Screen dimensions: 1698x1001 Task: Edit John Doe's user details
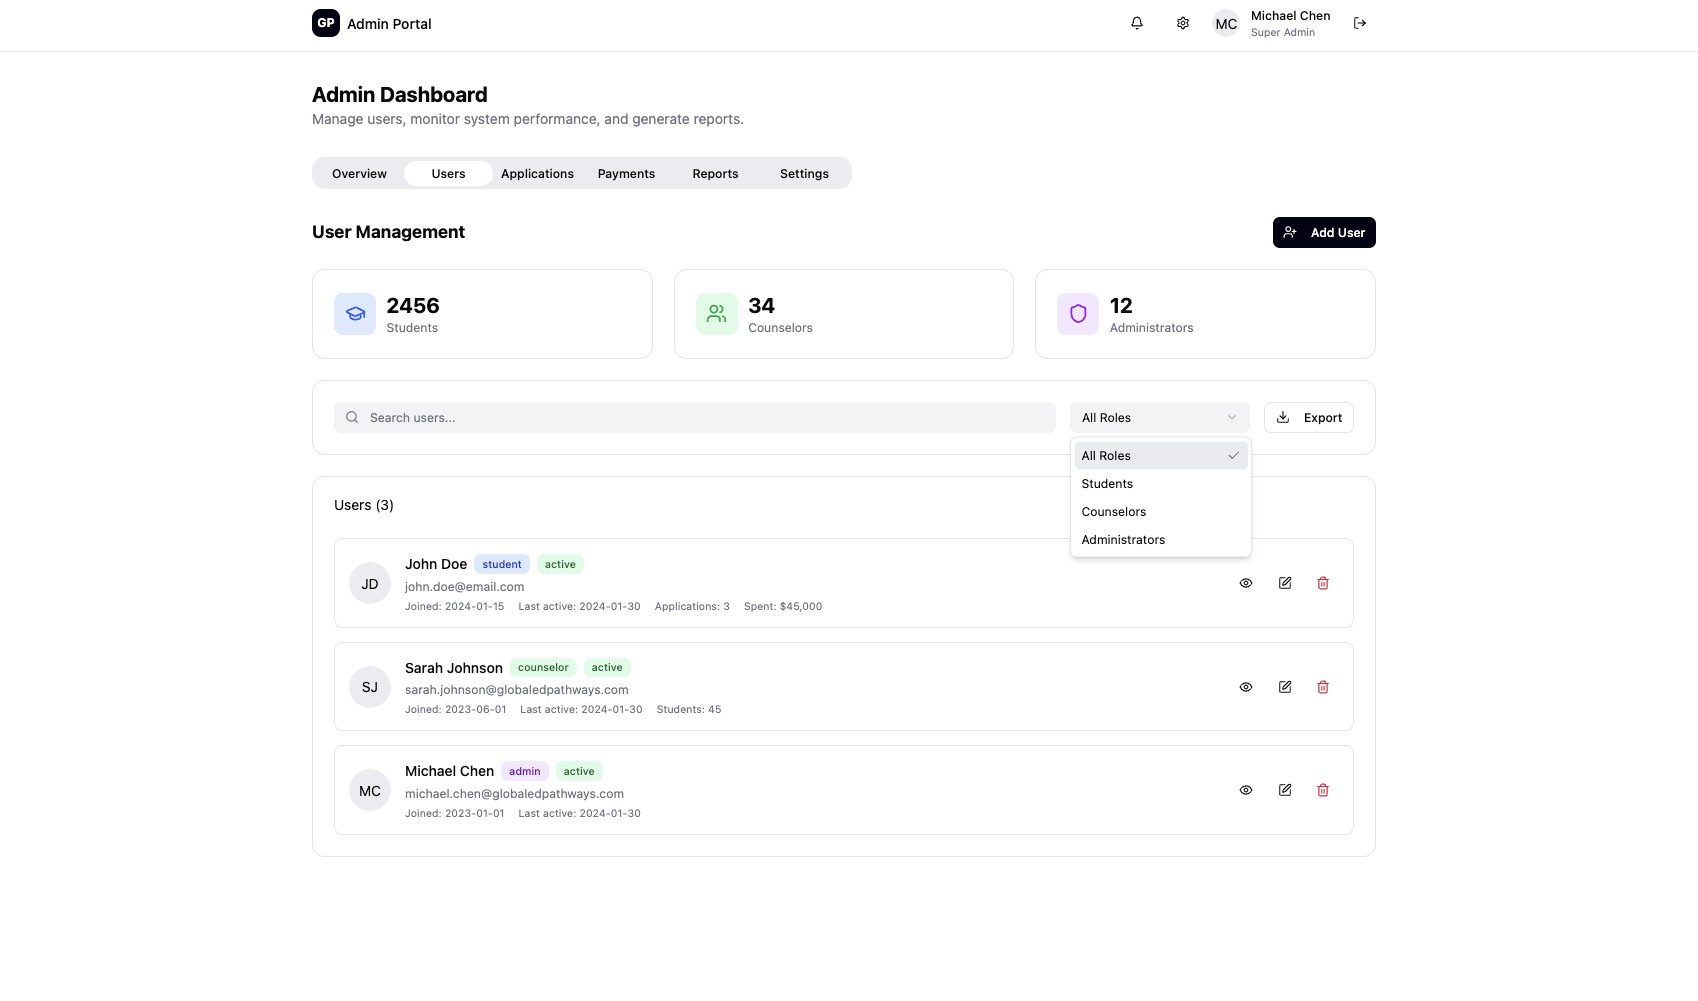(1285, 583)
